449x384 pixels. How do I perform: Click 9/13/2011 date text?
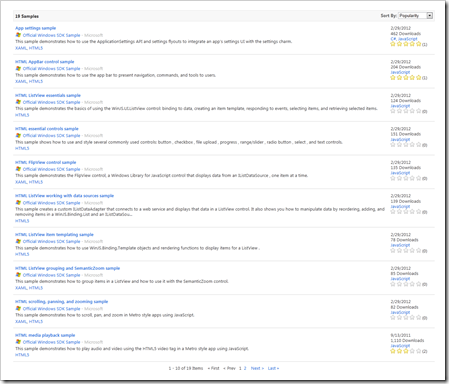[400, 335]
